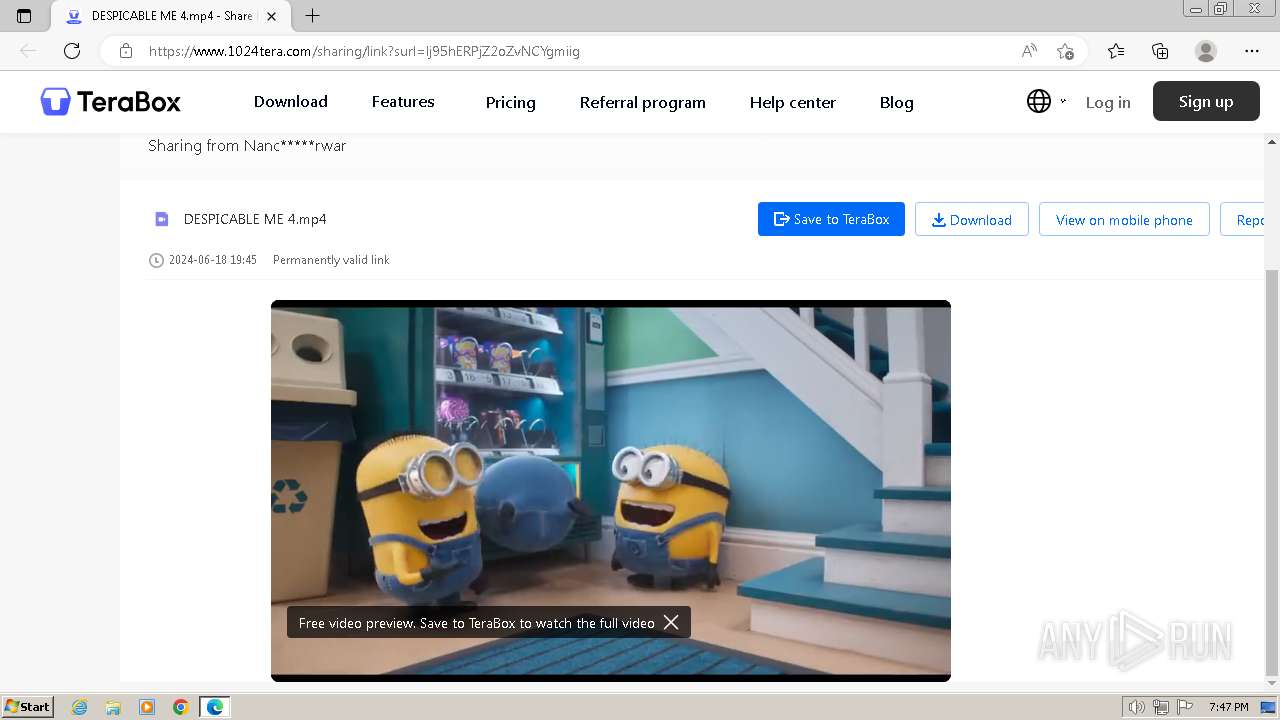Click the video preview player
1280x720 pixels.
611,490
